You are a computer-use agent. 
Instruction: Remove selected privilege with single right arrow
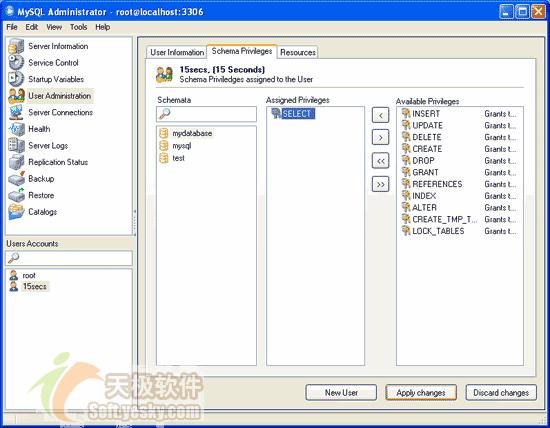(x=381, y=138)
